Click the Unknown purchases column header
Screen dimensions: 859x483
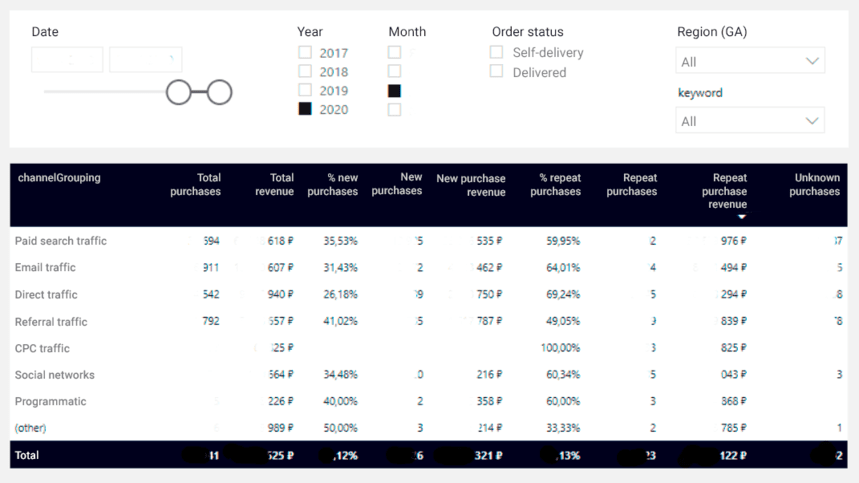pos(814,185)
